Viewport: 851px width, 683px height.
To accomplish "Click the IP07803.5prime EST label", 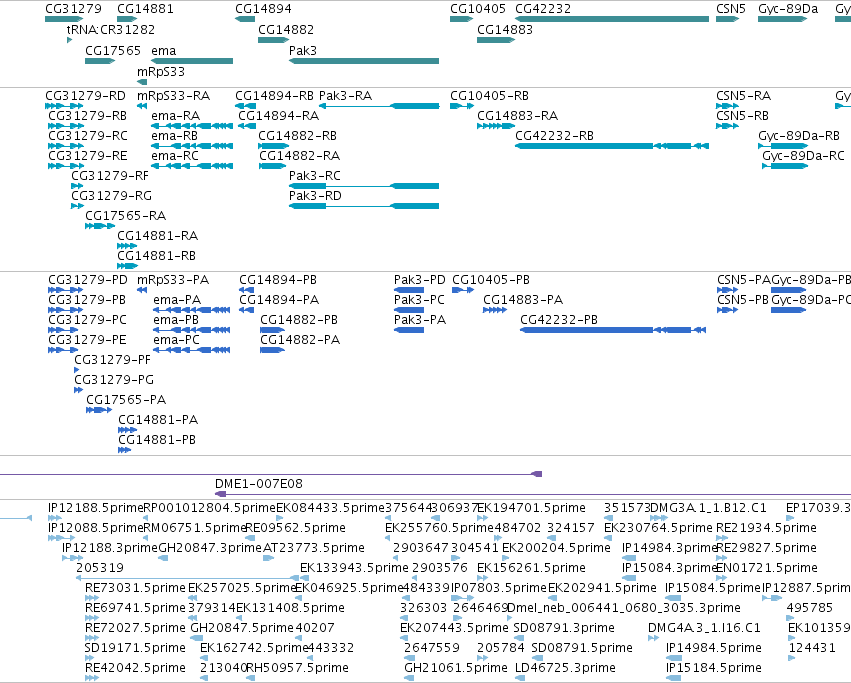I will pyautogui.click(x=499, y=588).
